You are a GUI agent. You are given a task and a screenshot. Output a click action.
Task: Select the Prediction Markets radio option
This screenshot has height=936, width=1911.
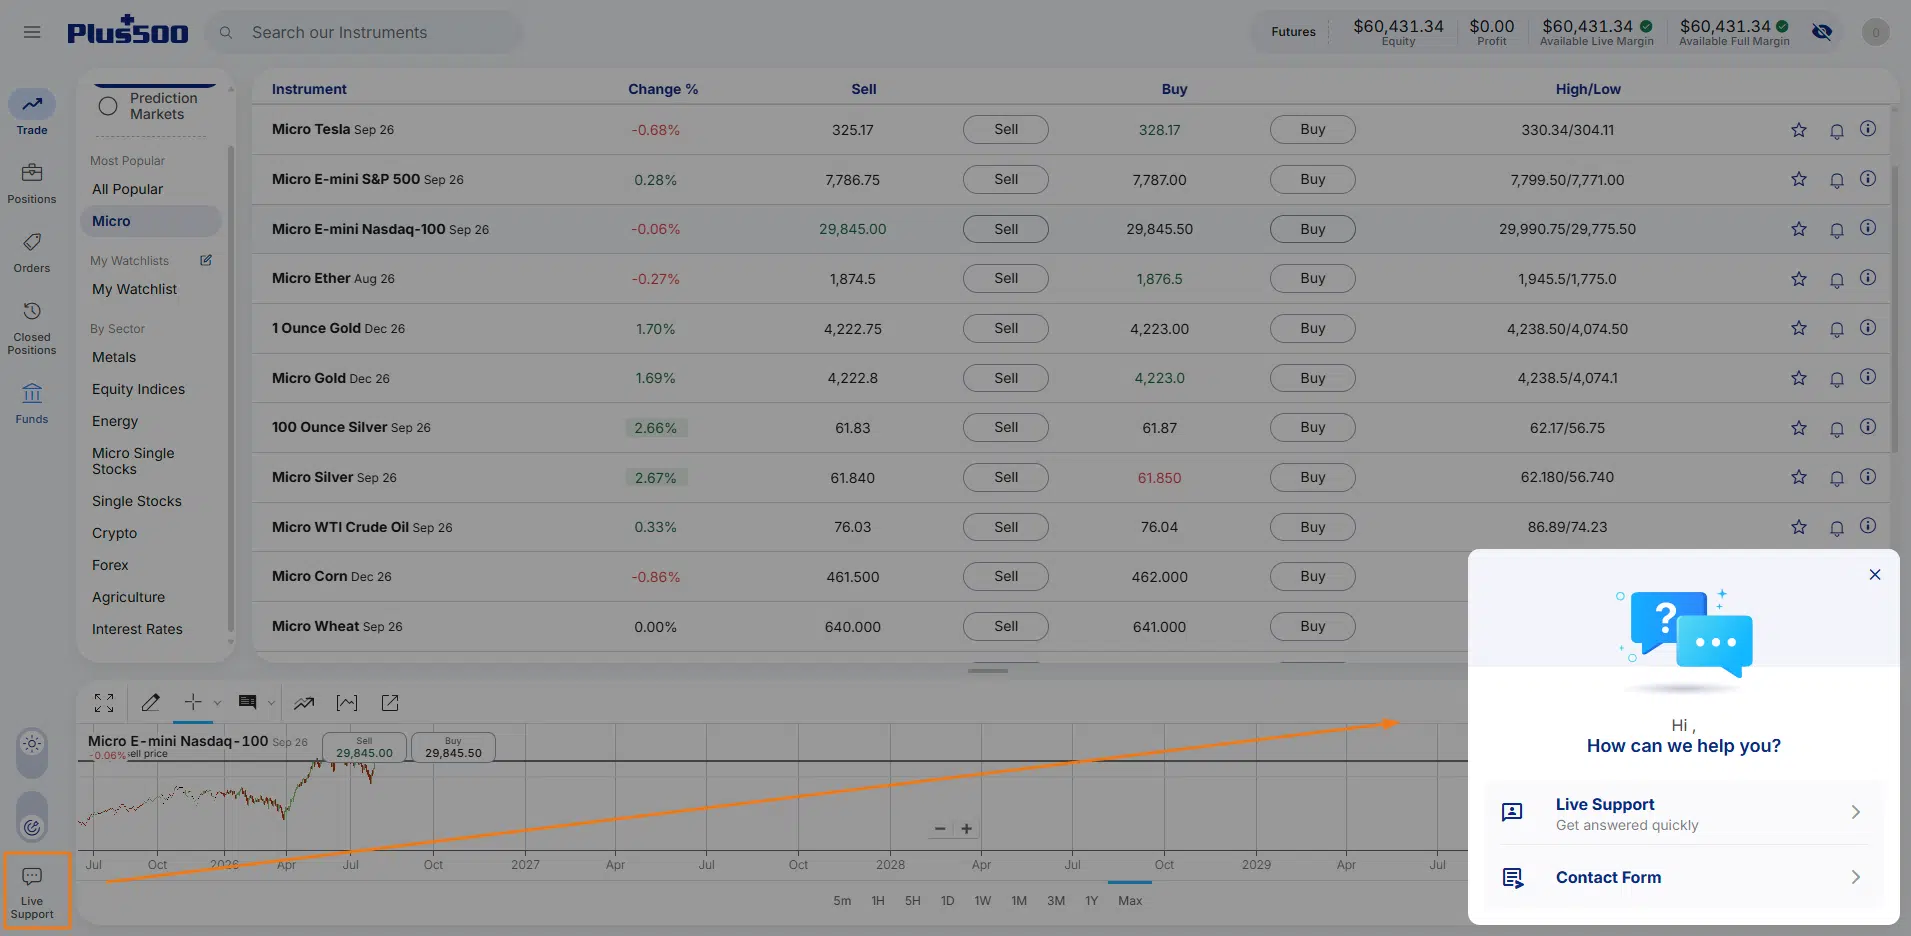coord(108,106)
